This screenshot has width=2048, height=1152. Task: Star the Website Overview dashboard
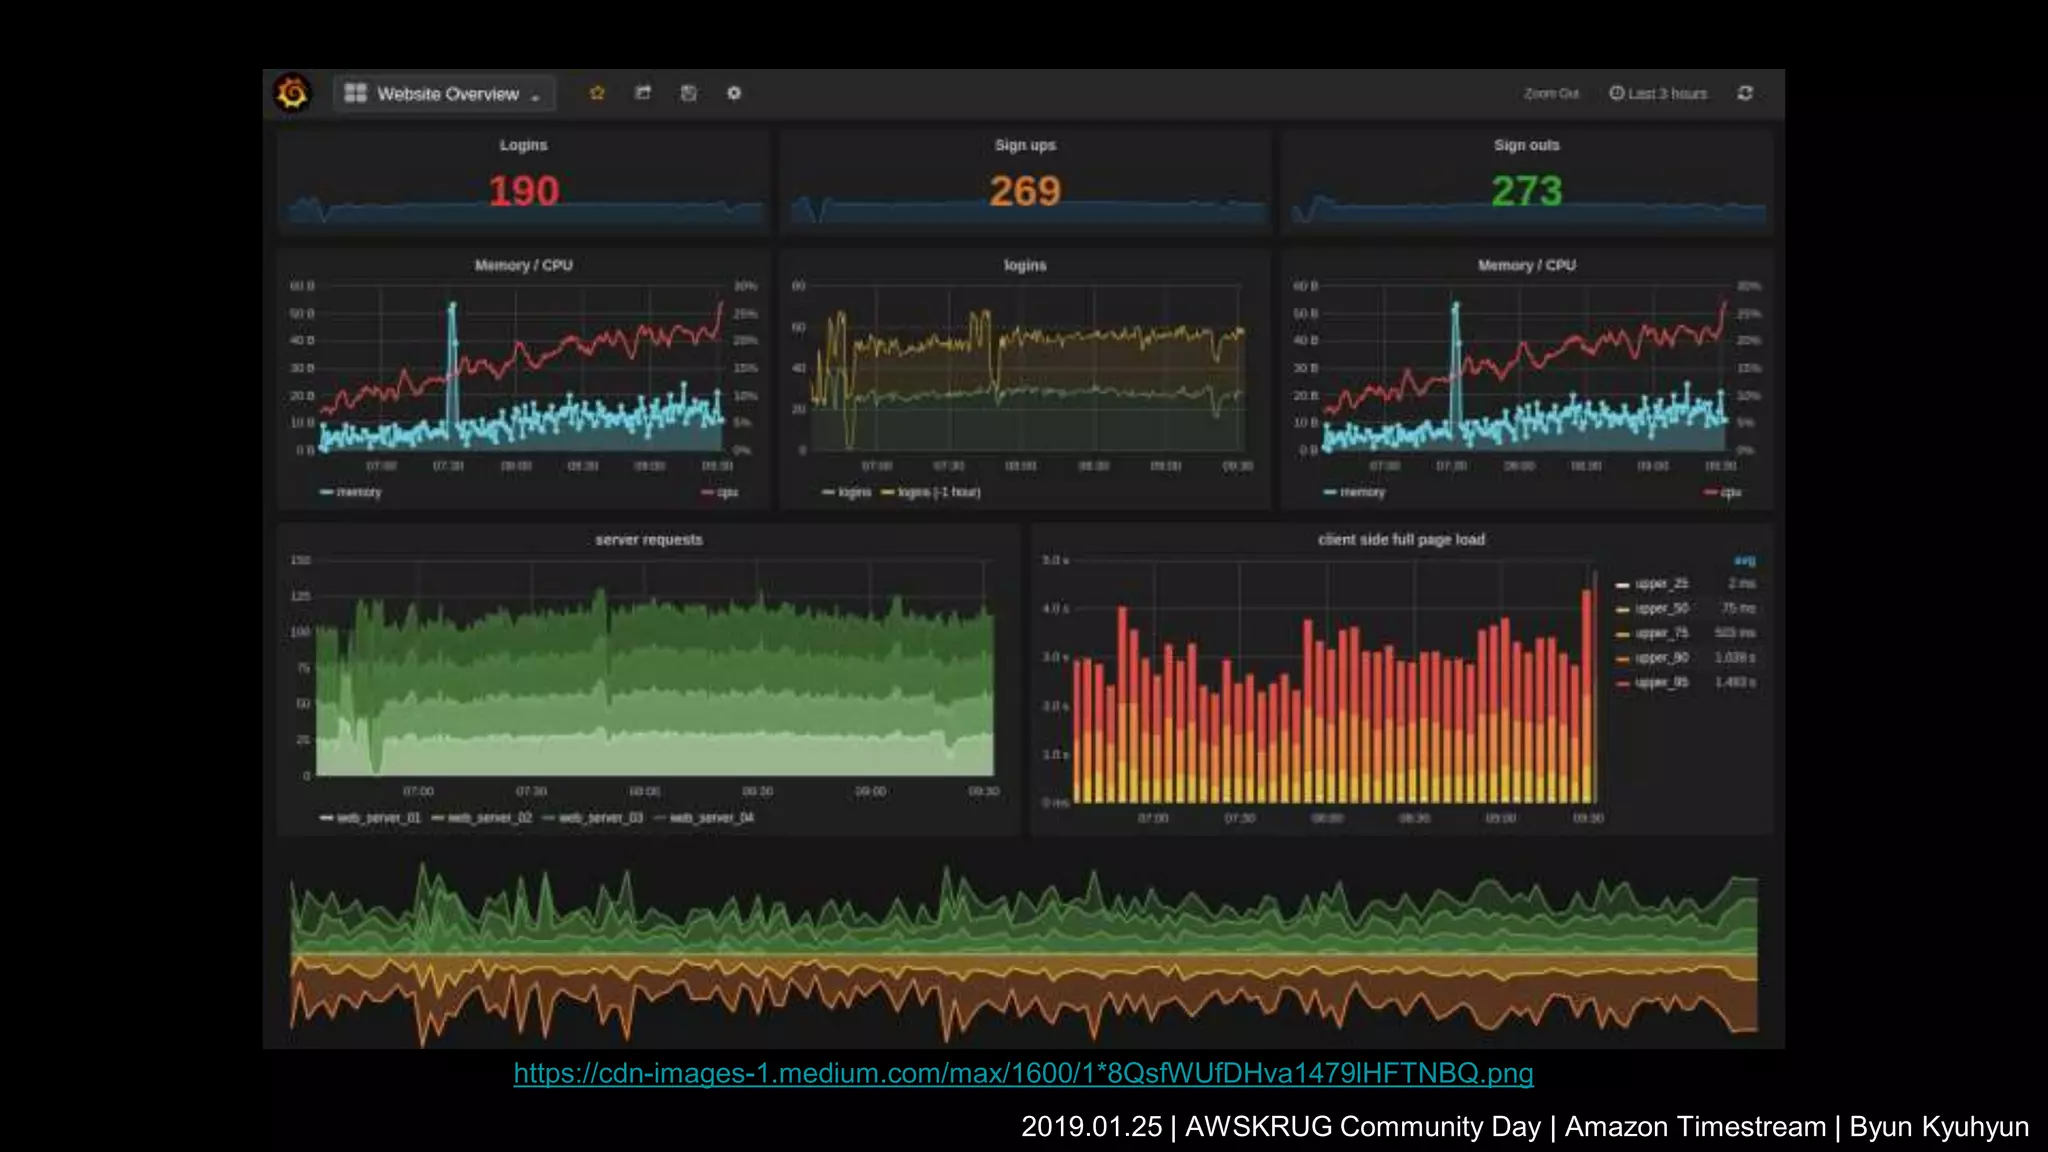(x=597, y=93)
